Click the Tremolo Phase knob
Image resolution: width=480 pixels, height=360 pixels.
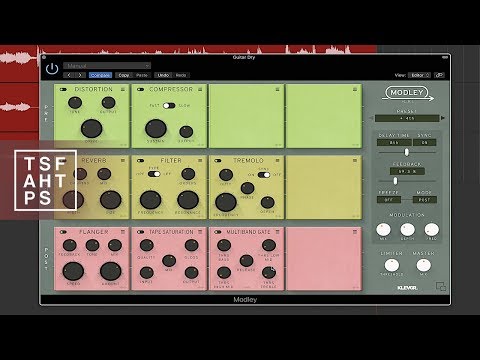pos(247,188)
